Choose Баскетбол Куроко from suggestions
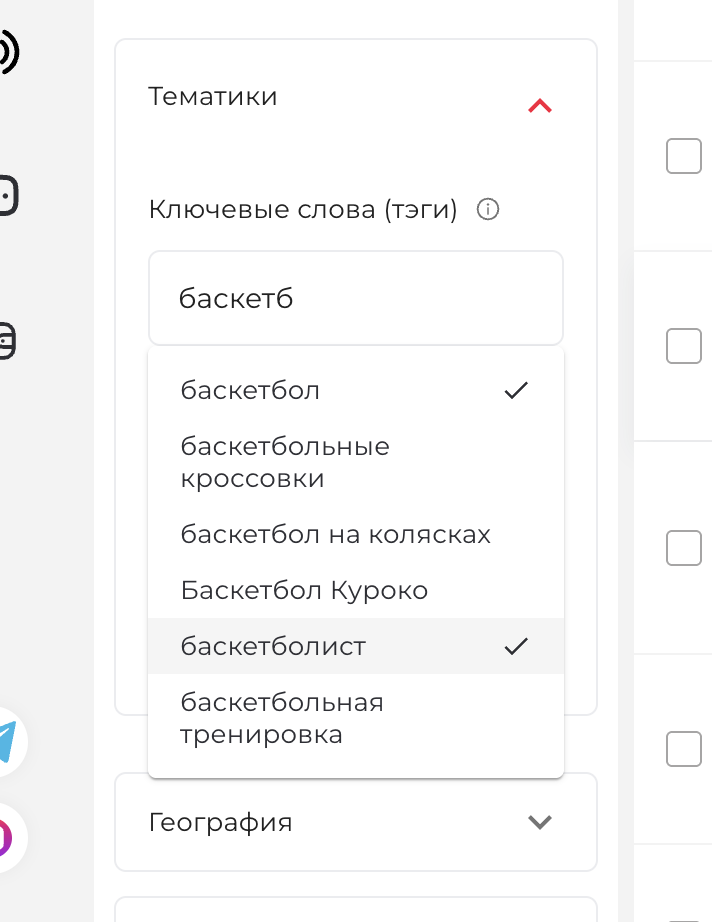 (x=356, y=590)
